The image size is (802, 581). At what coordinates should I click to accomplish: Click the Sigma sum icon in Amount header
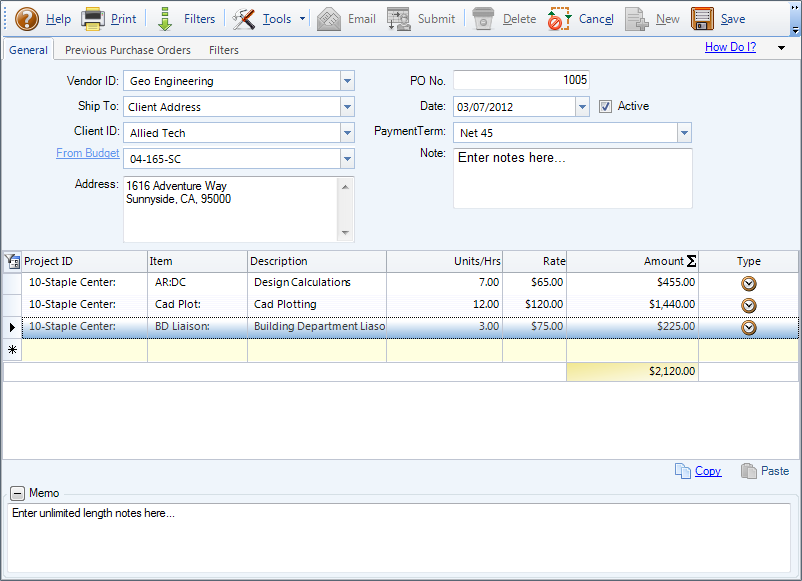tap(691, 261)
